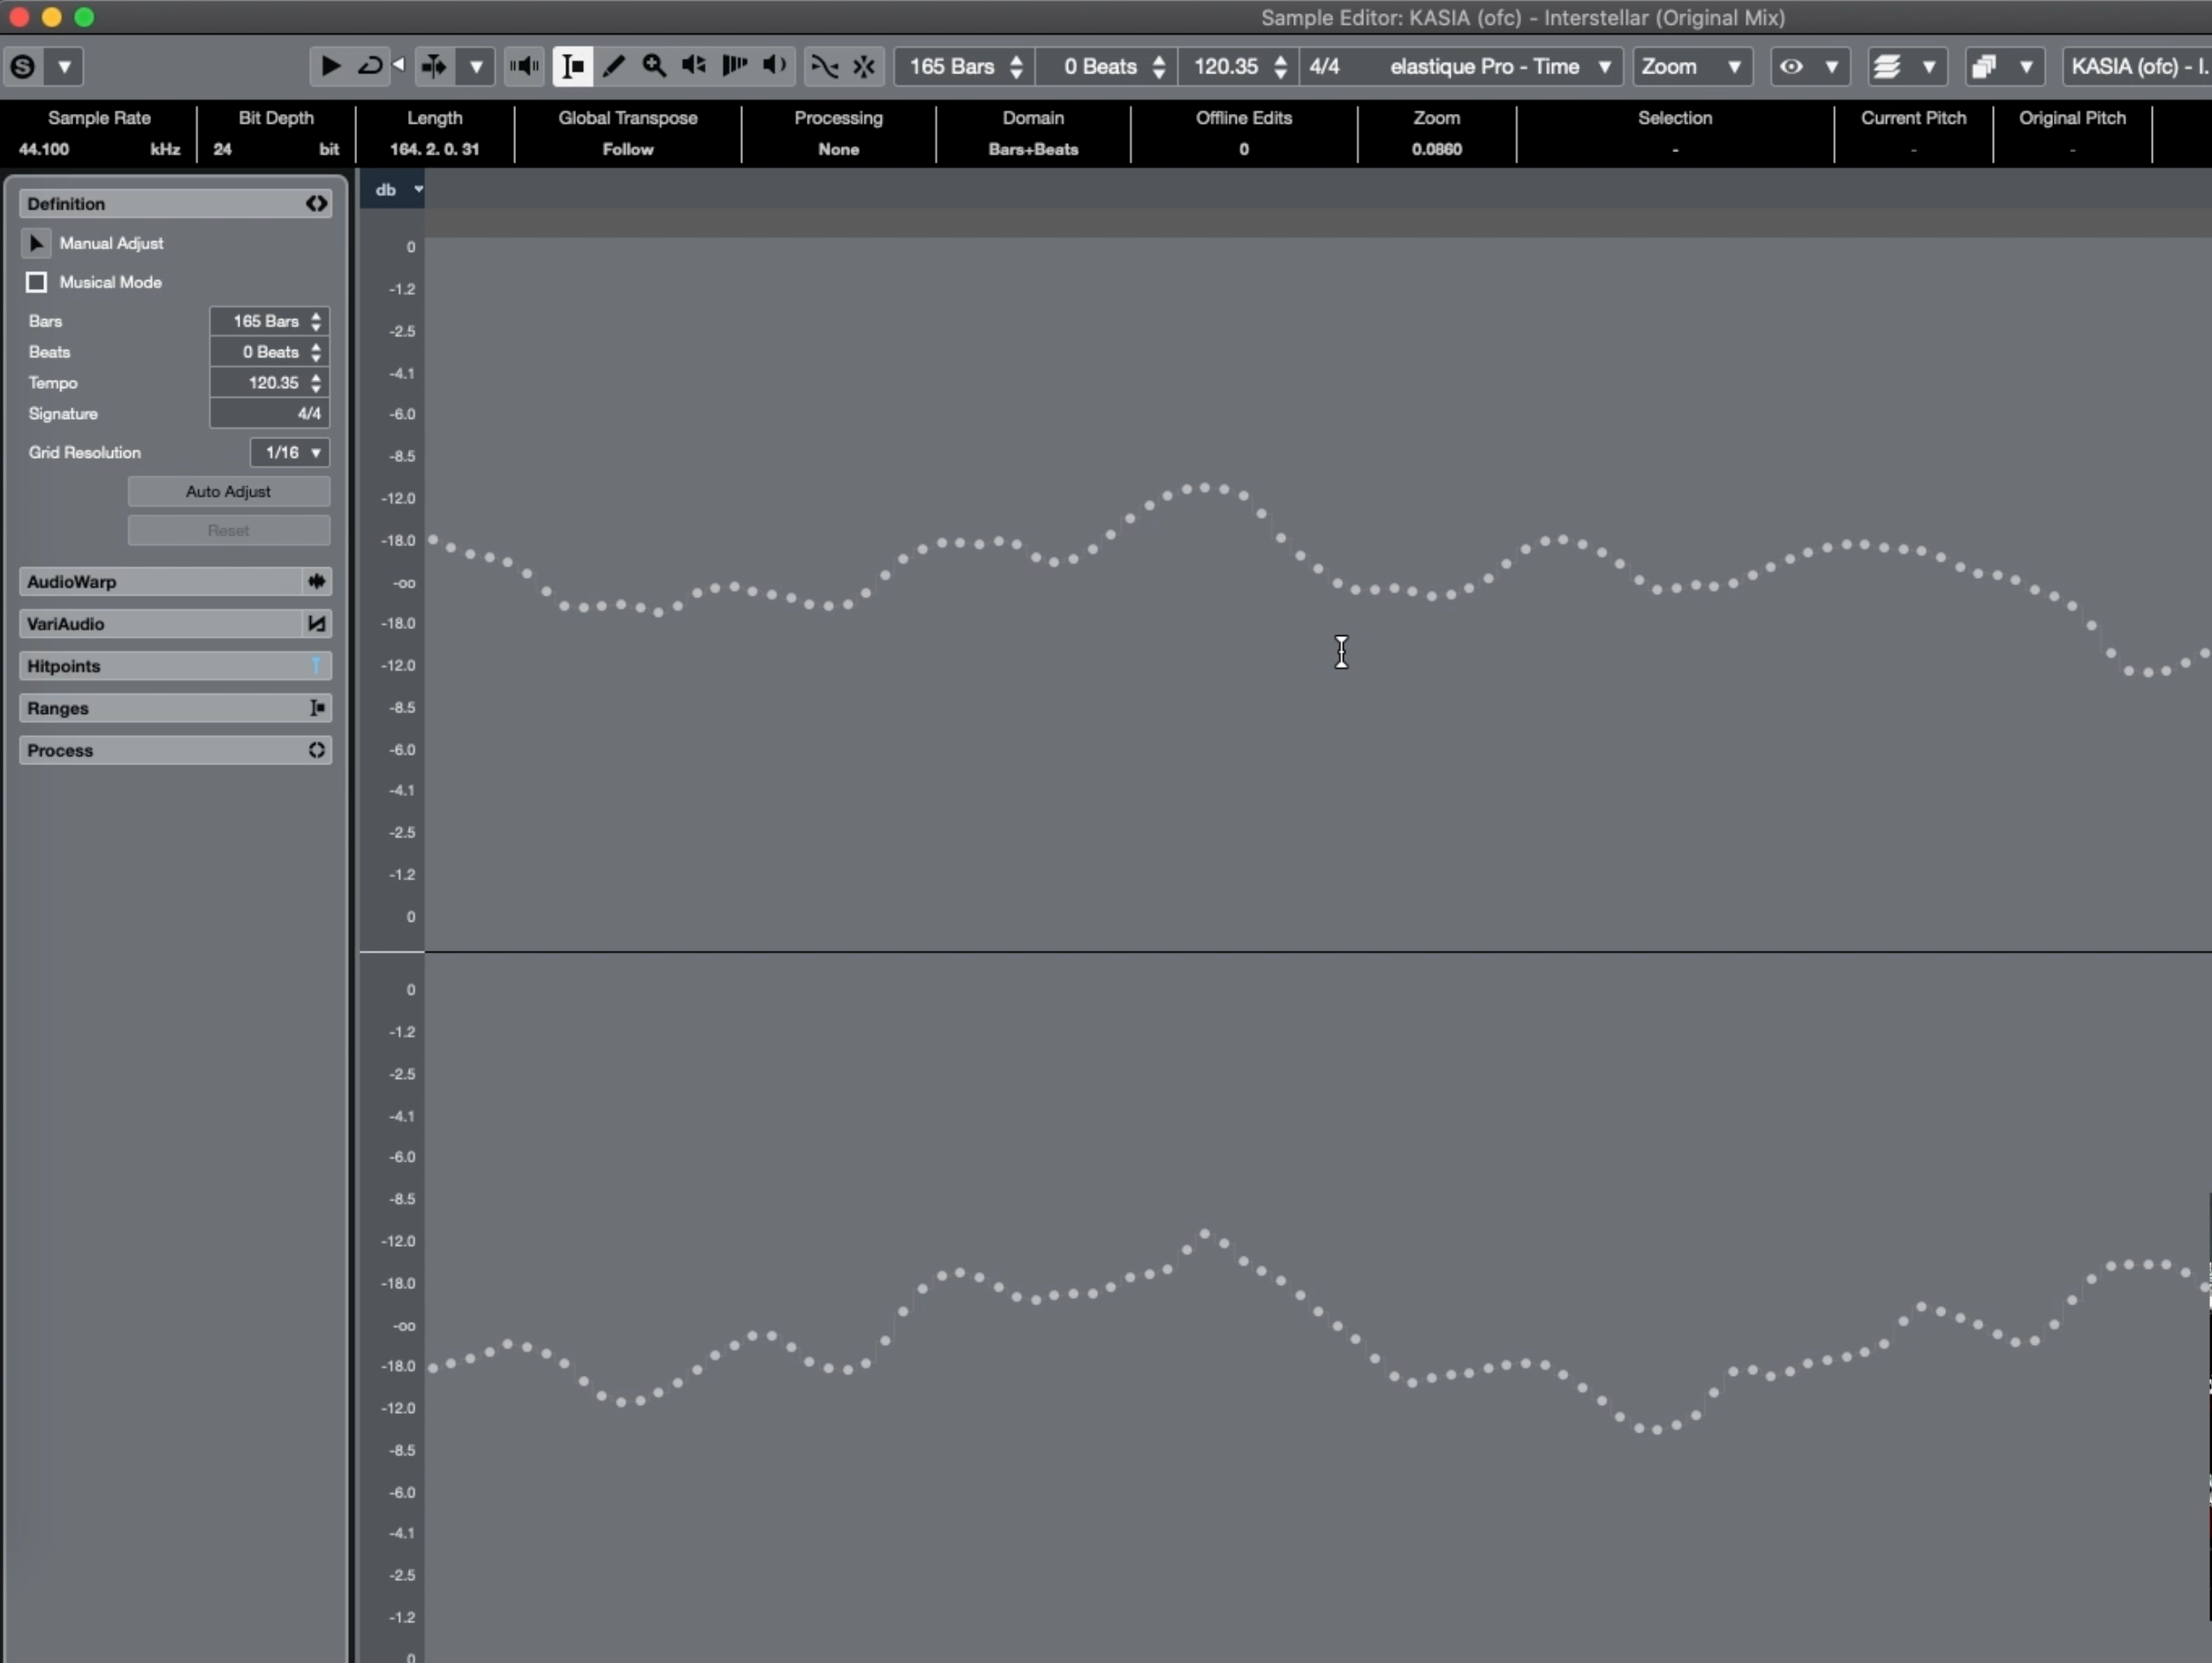This screenshot has width=2212, height=1663.
Task: Select the Range Selection tool
Action: [x=573, y=66]
